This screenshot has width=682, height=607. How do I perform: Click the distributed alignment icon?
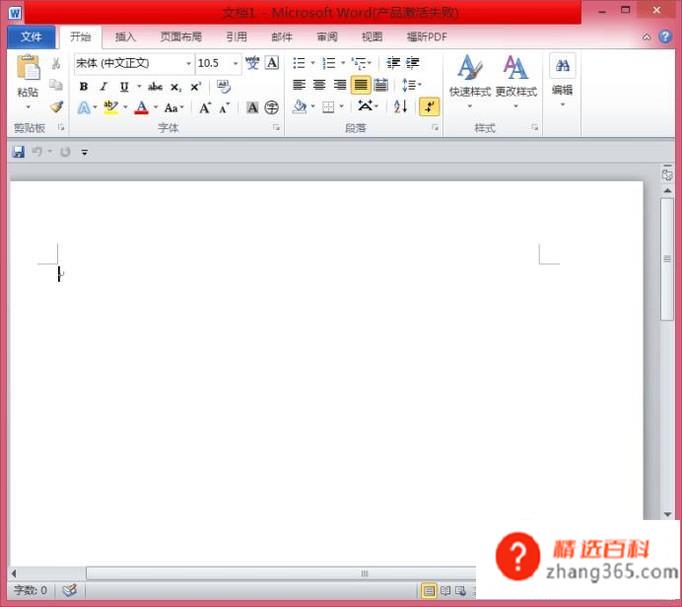381,85
